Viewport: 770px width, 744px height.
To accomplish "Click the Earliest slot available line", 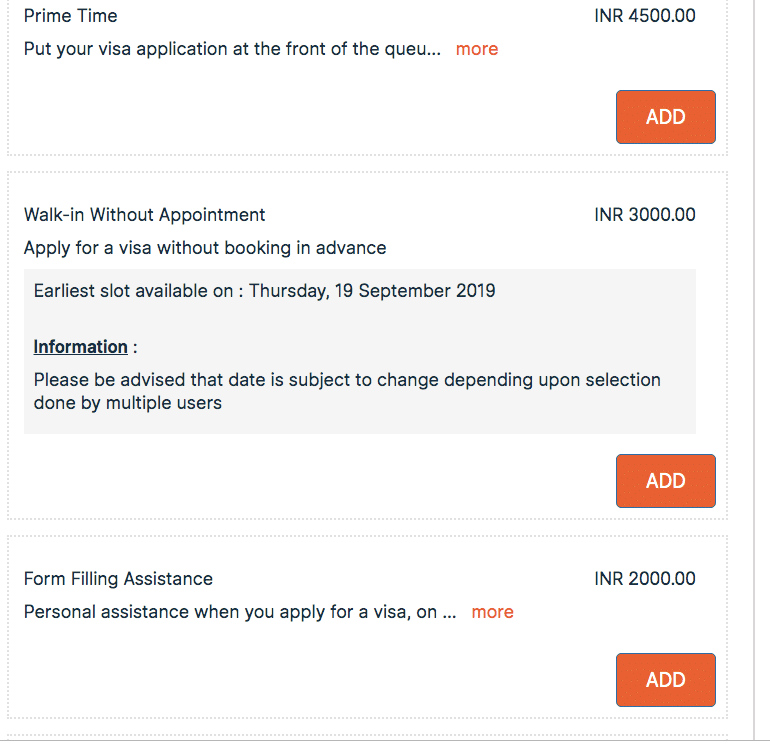I will pyautogui.click(x=138, y=292).
